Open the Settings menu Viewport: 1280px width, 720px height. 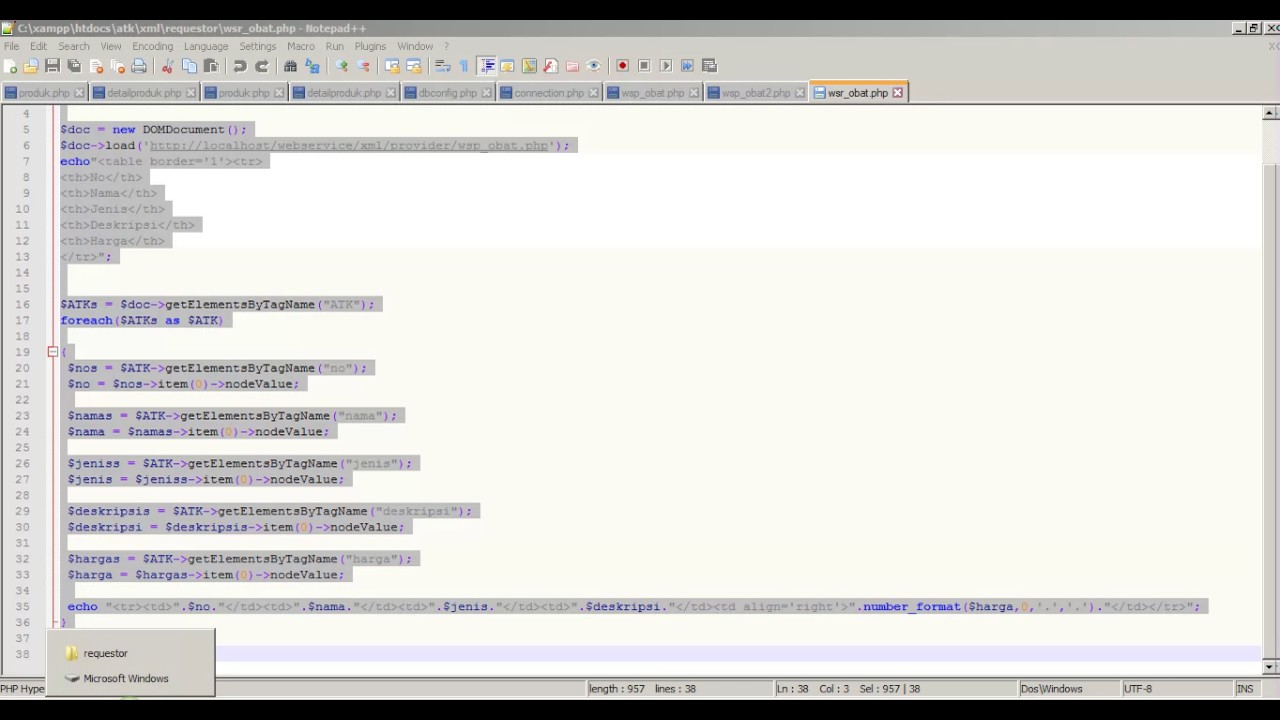click(257, 46)
